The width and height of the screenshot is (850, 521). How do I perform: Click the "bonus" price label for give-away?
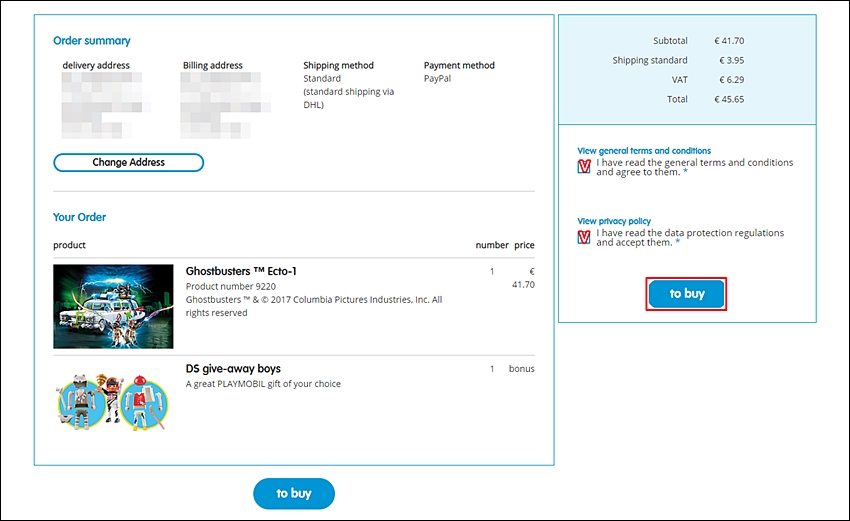coord(521,369)
